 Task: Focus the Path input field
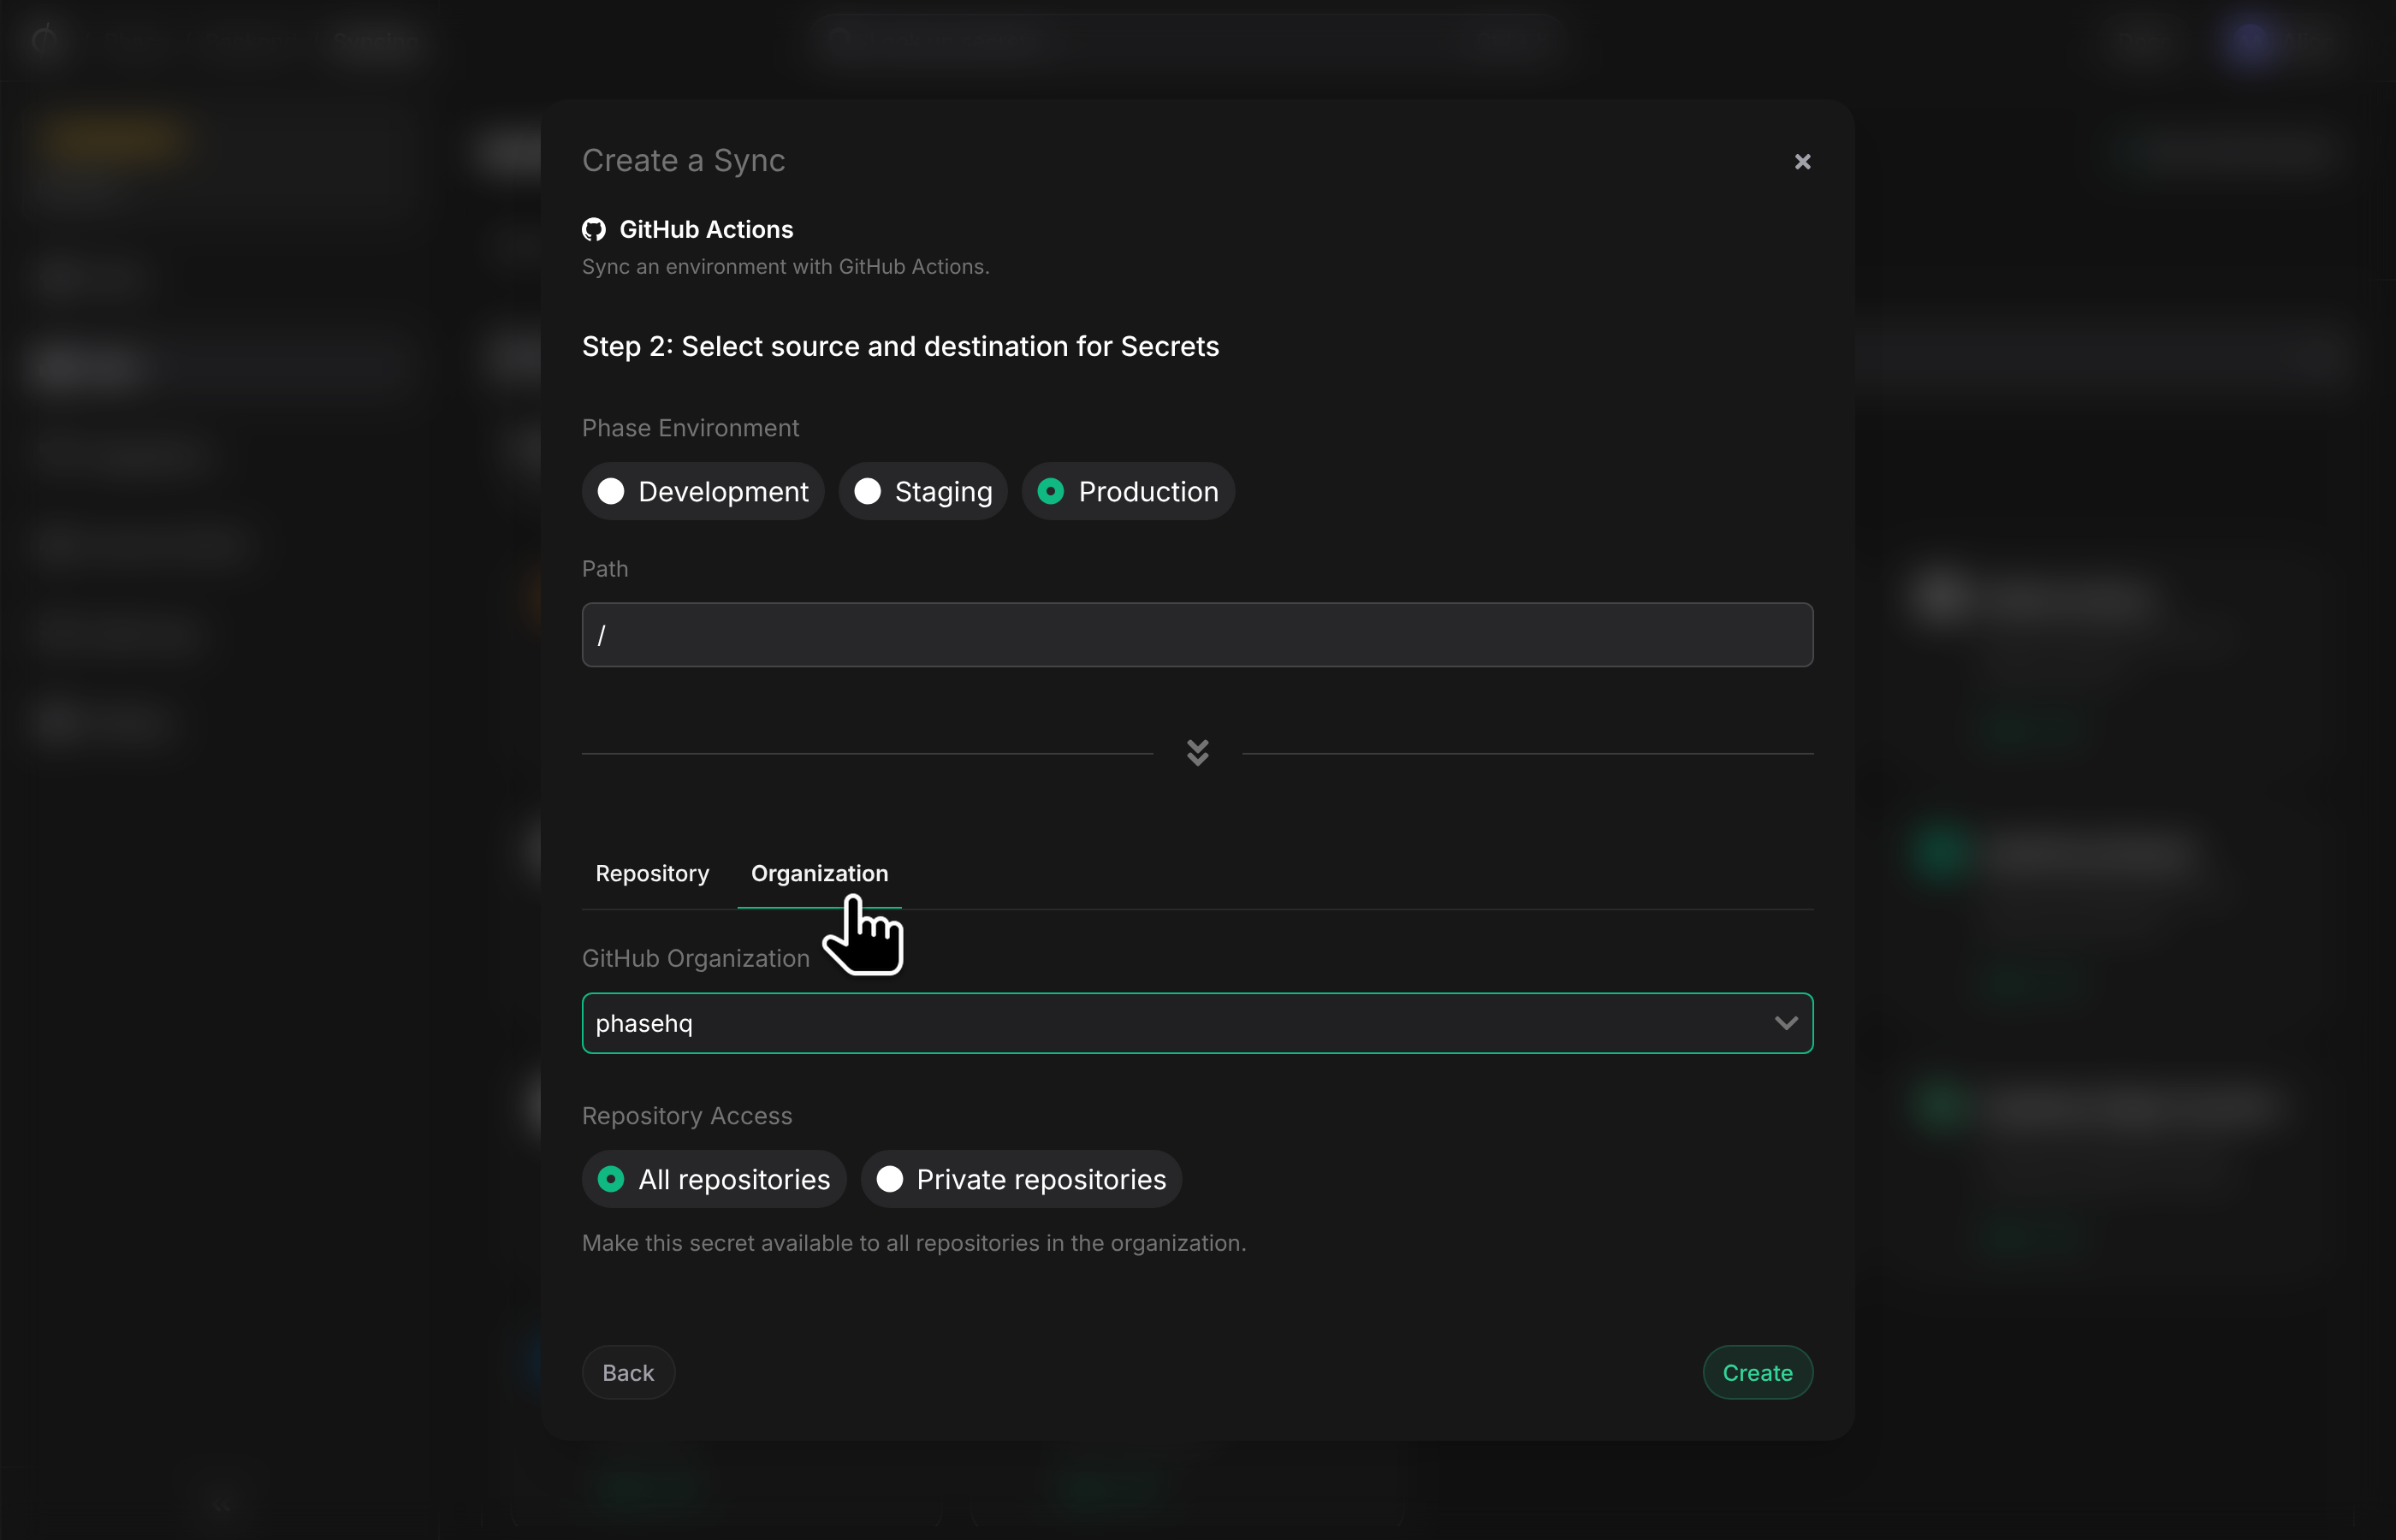[x=1197, y=634]
